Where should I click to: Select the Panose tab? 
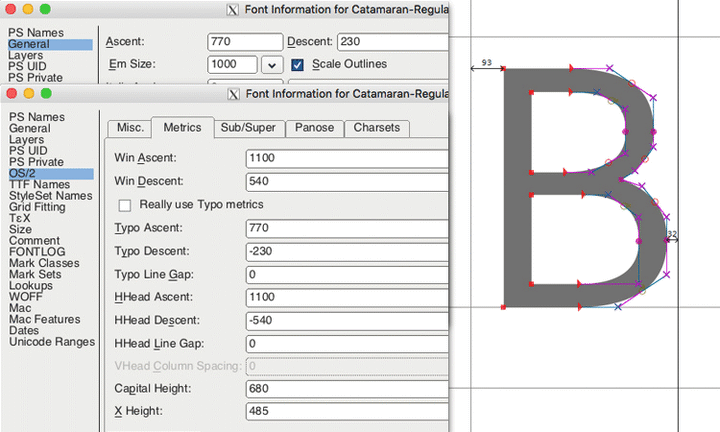click(315, 128)
